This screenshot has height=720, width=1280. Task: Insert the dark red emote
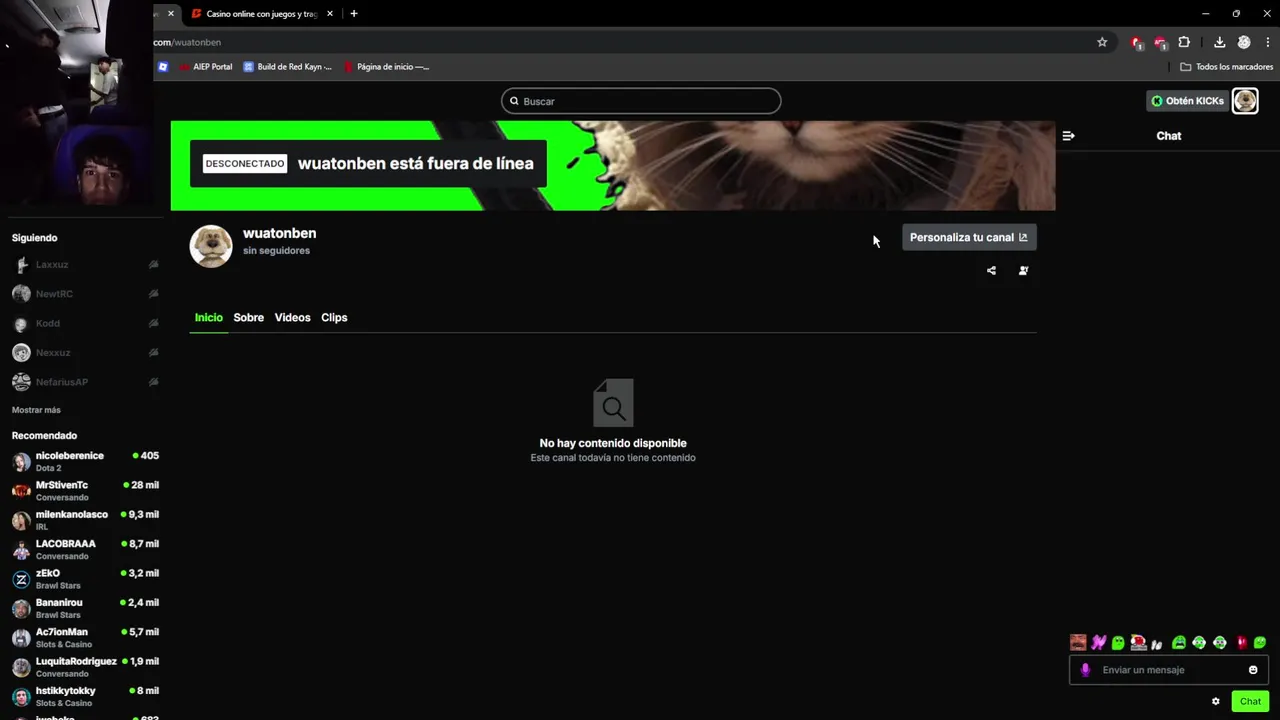[x=1241, y=643]
